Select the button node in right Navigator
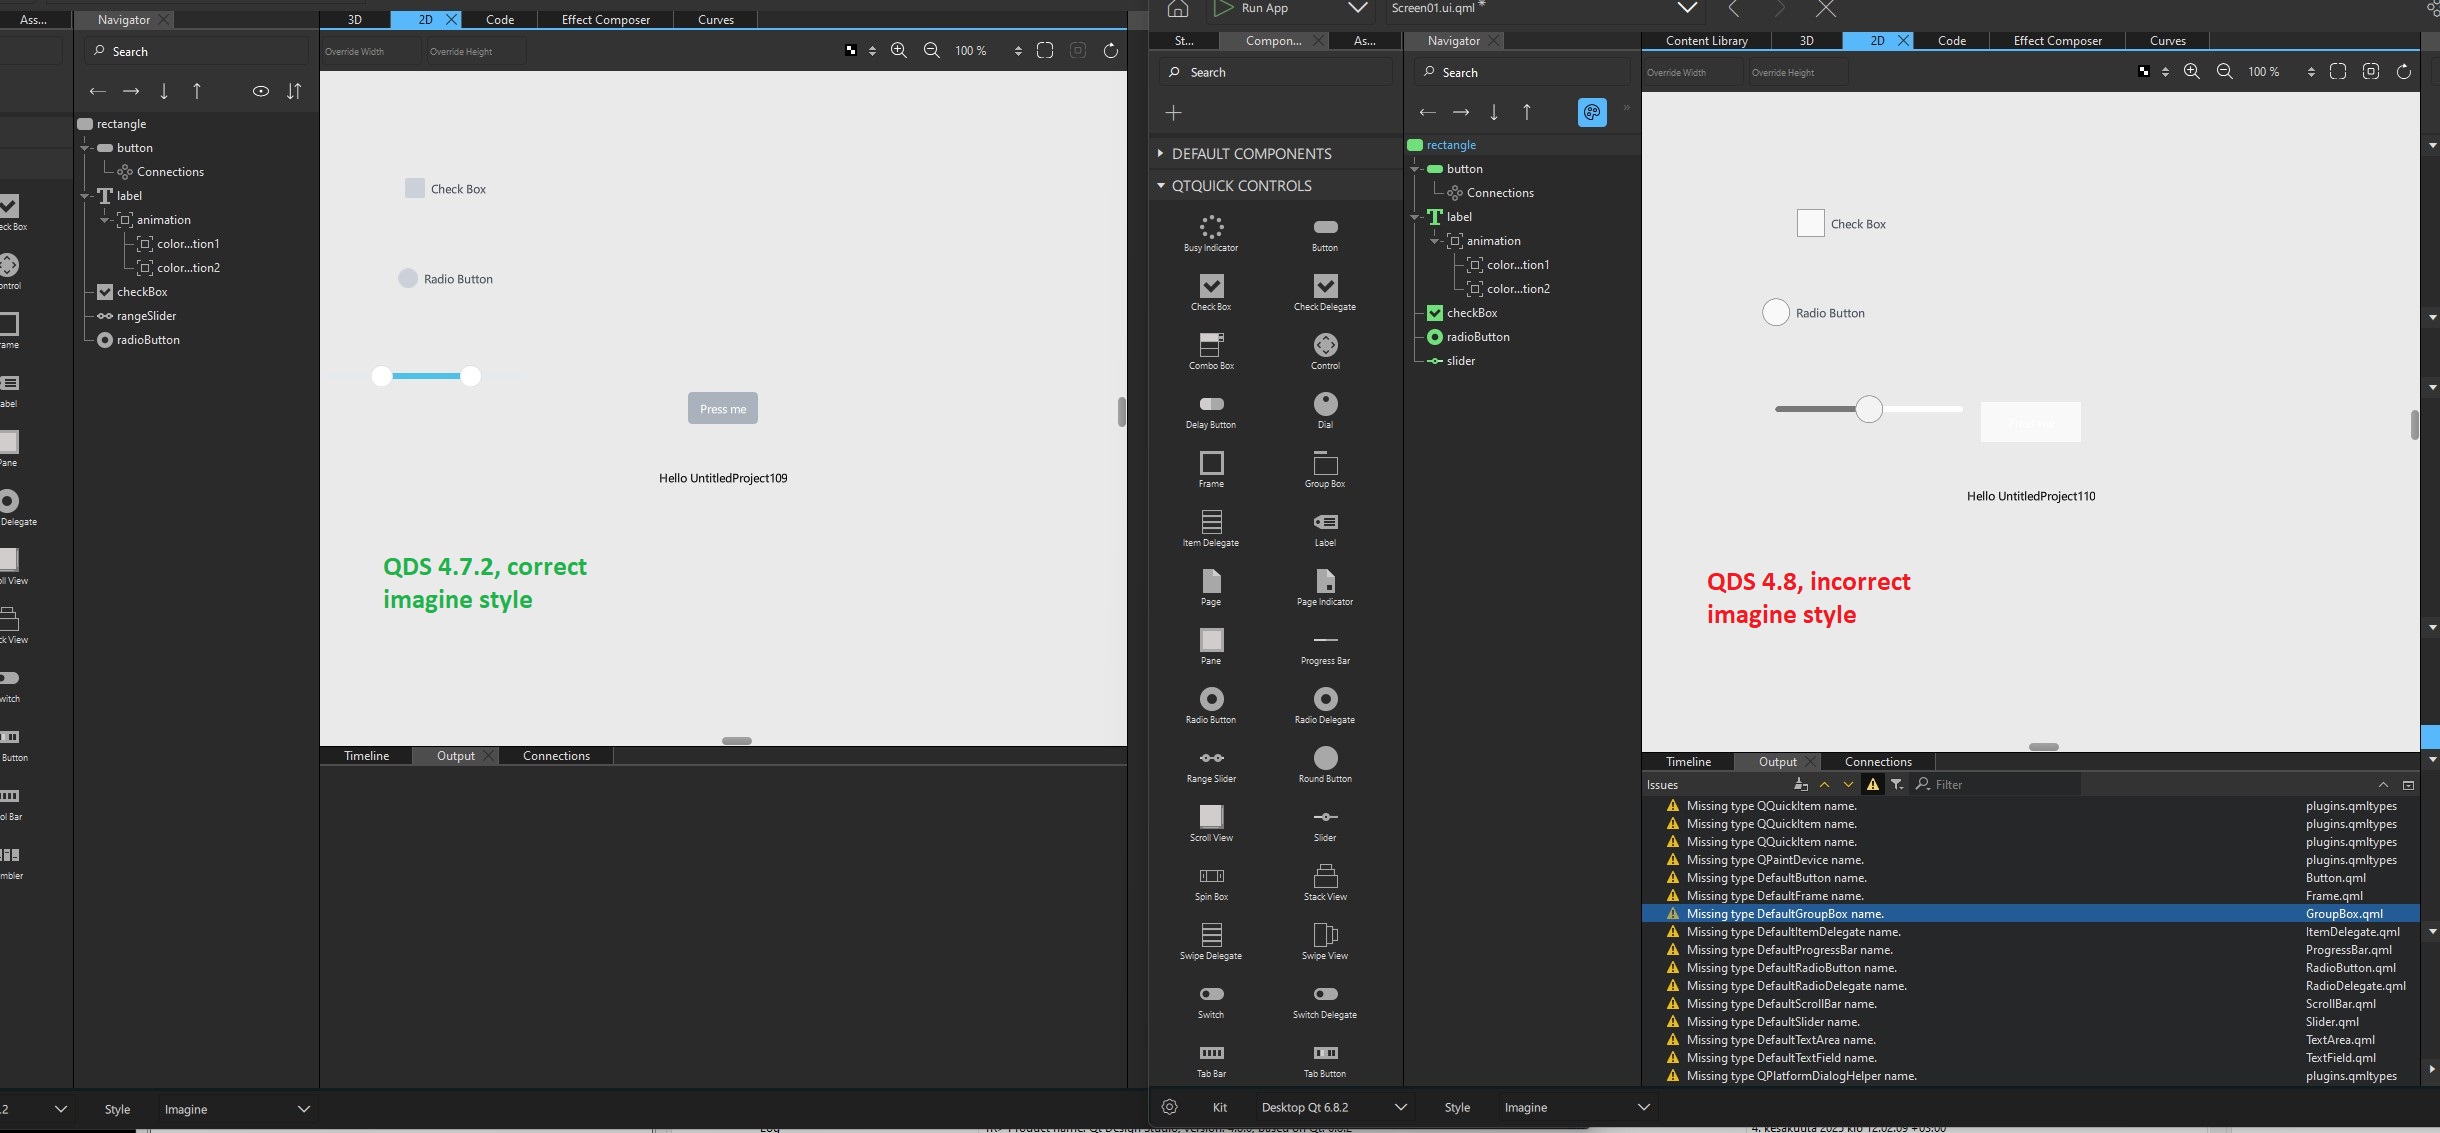2440x1133 pixels. click(1464, 168)
